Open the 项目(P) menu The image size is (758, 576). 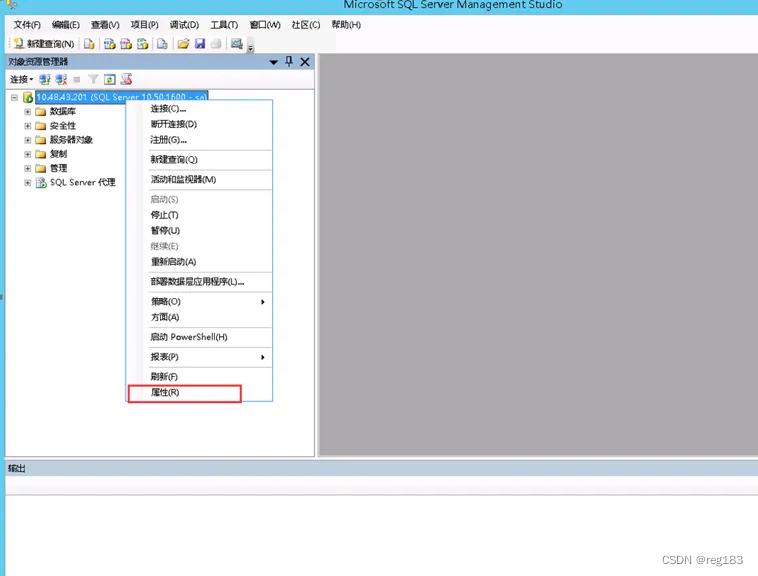click(144, 25)
